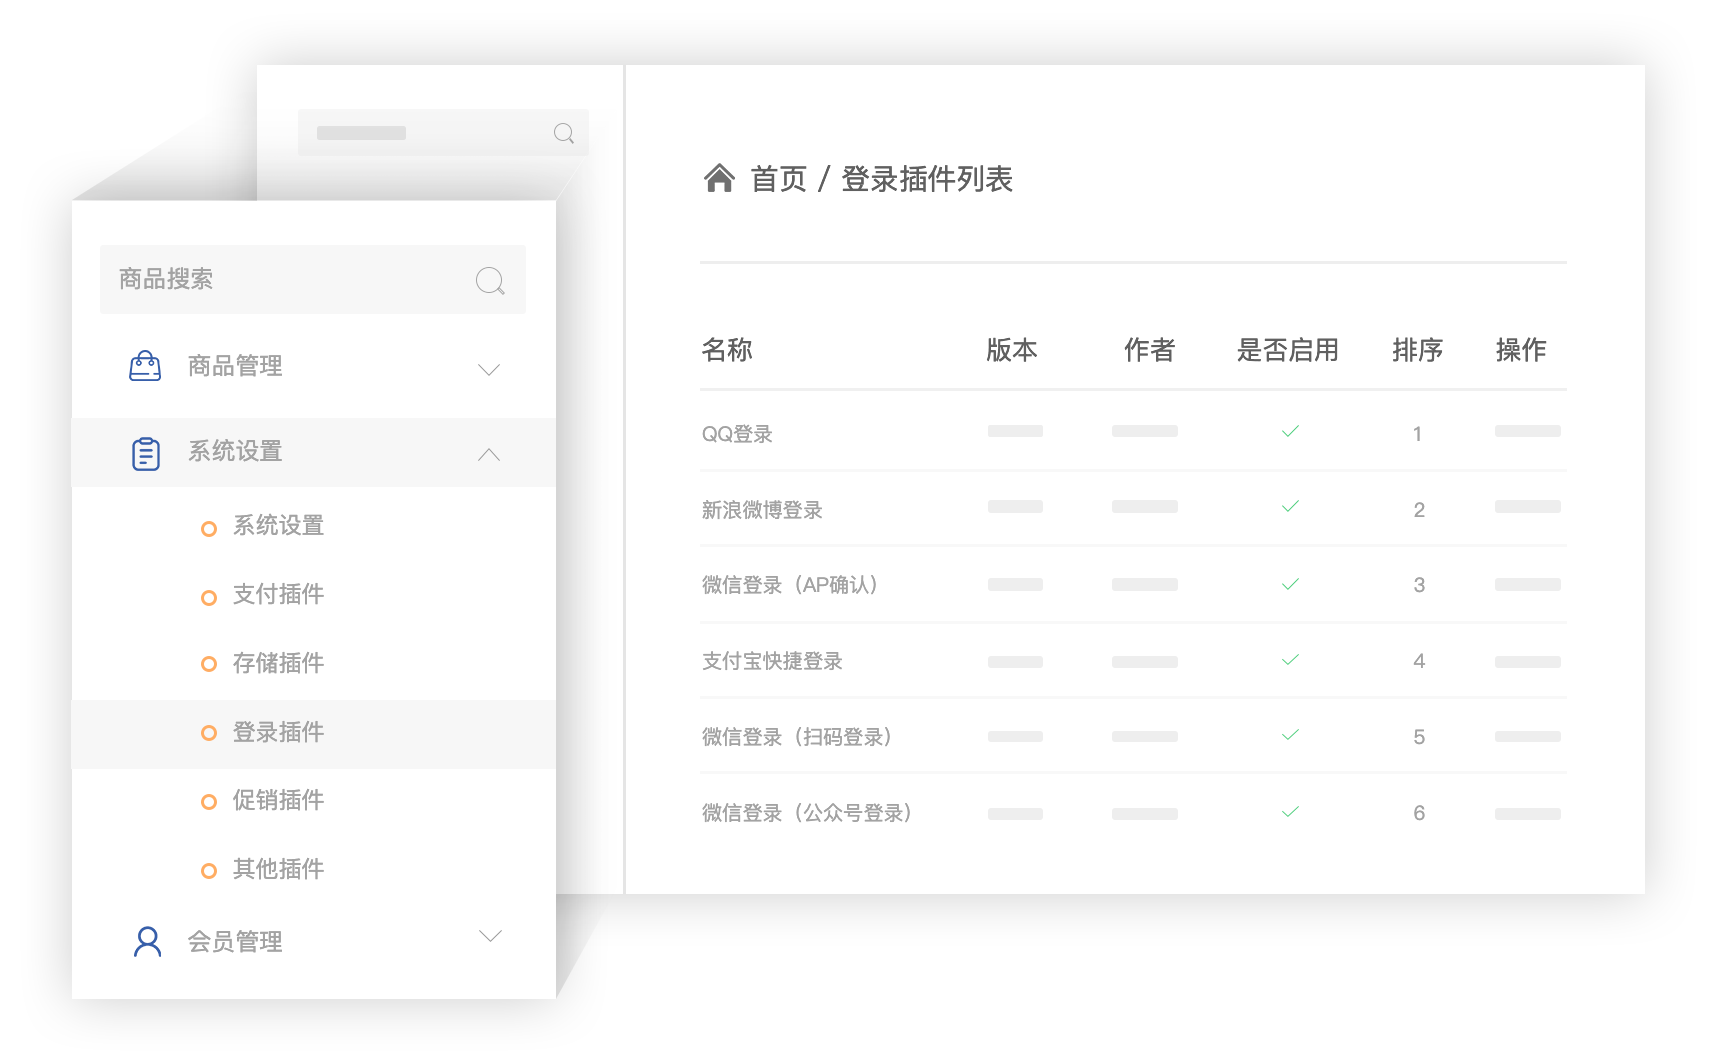Click the search icon in top background panel

pyautogui.click(x=564, y=133)
